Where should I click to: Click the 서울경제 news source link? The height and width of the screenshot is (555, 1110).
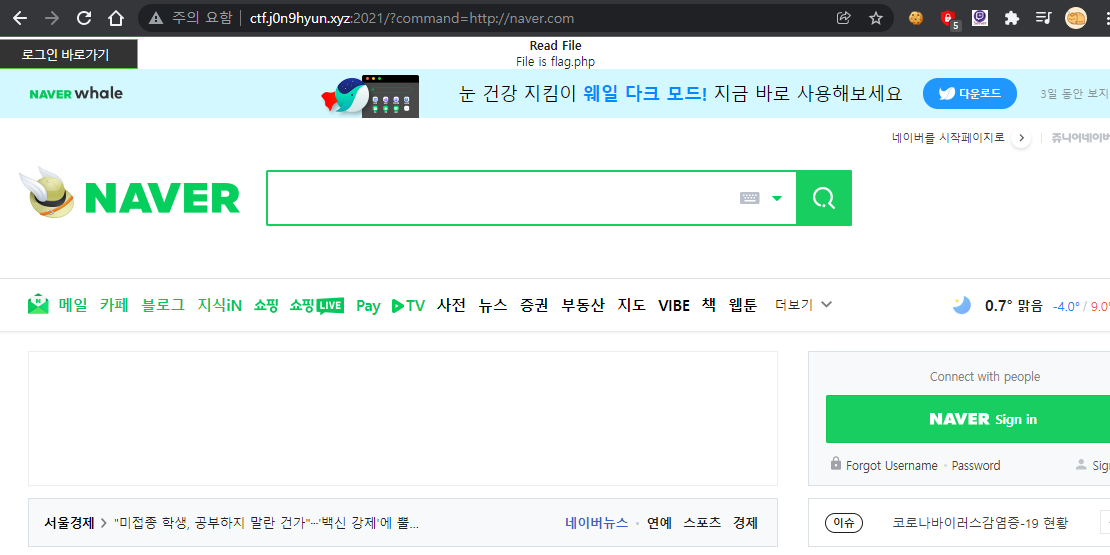point(69,523)
